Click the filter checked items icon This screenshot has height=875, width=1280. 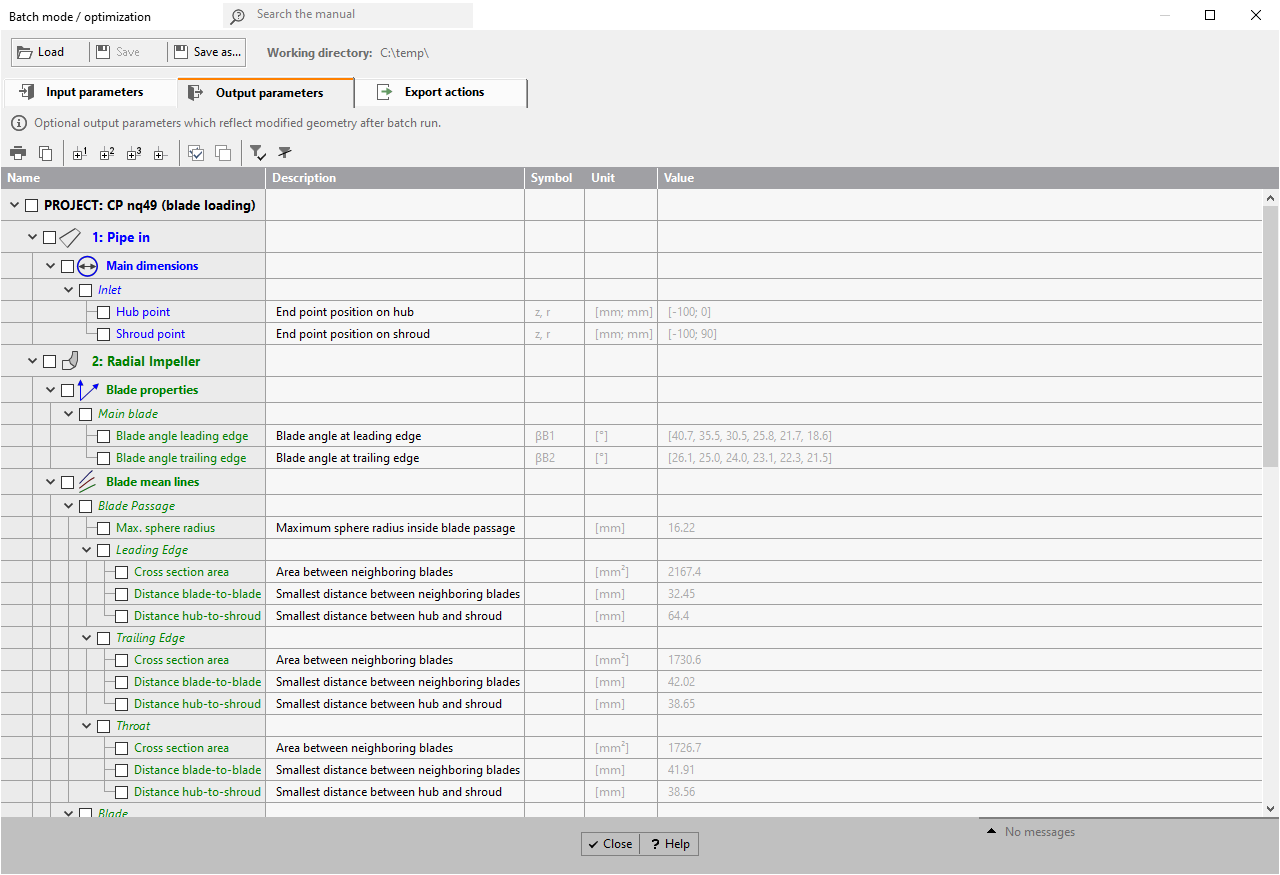[x=258, y=153]
